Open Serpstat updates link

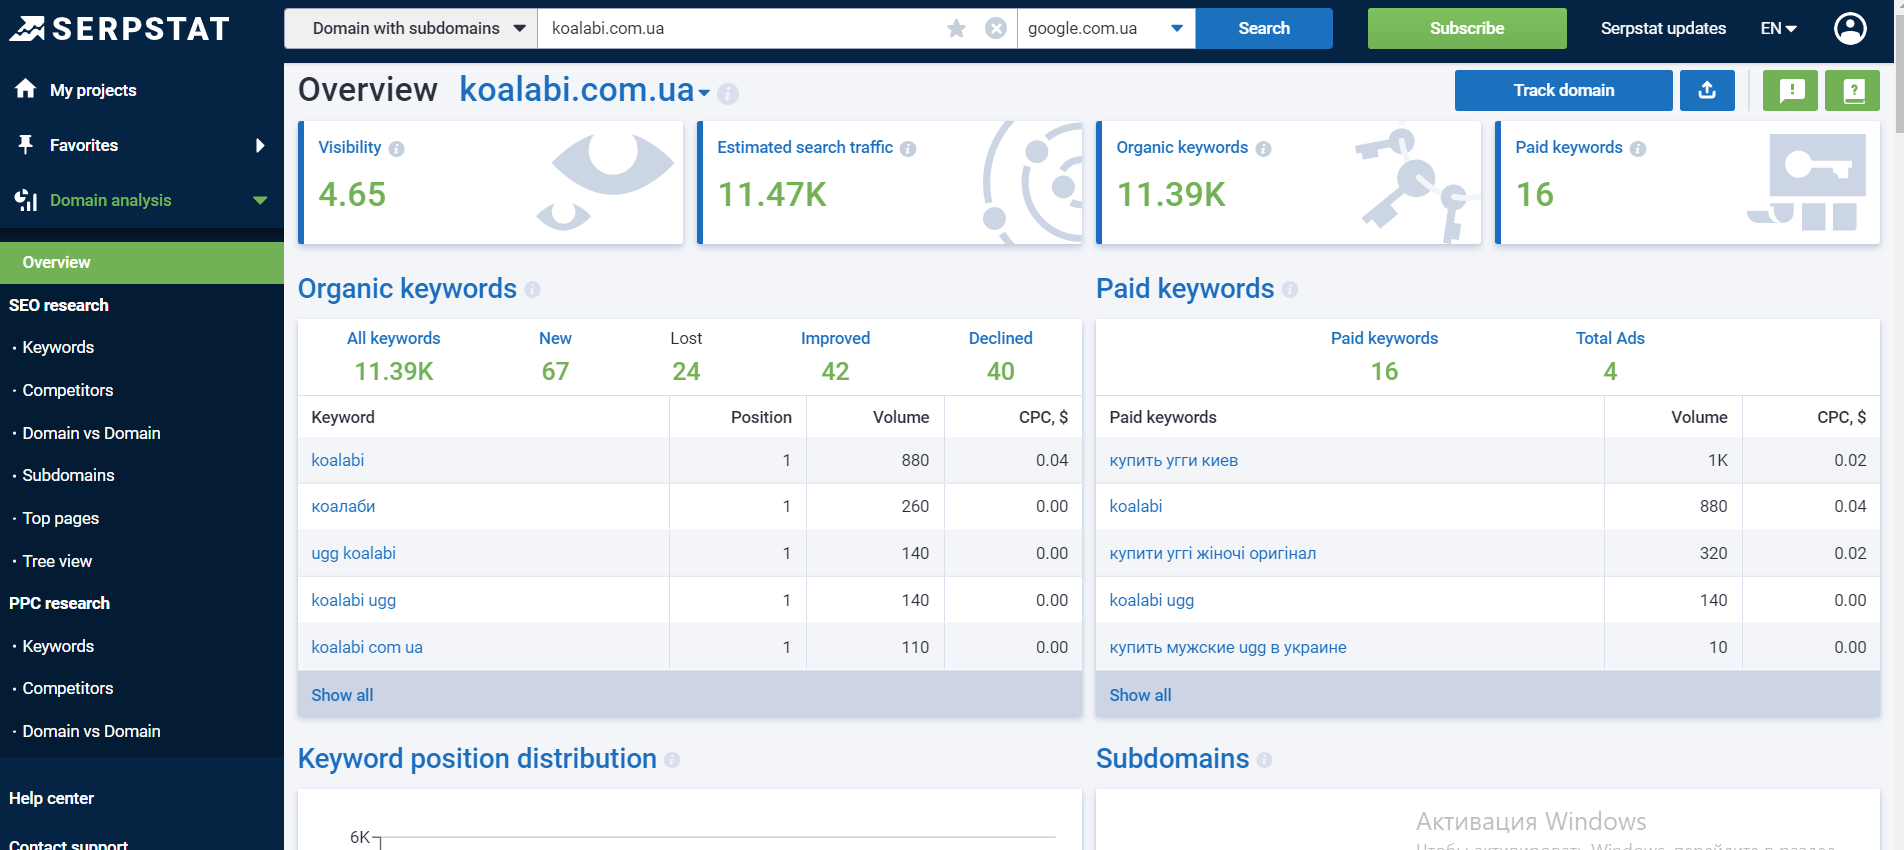tap(1663, 28)
